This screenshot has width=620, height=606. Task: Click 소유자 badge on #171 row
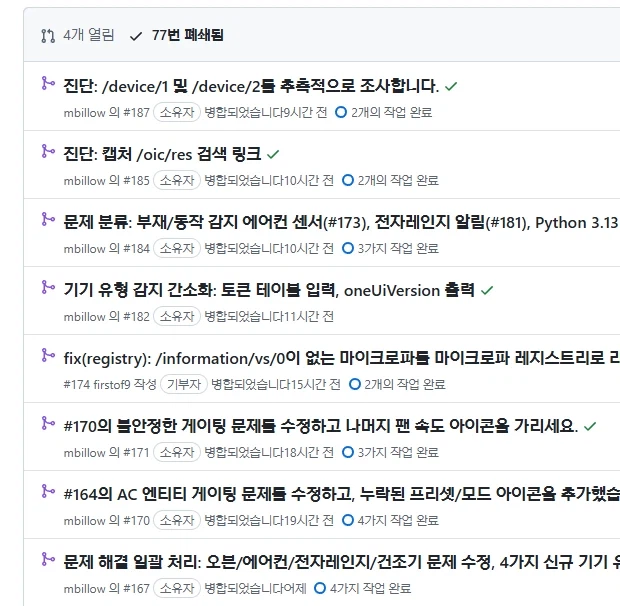(x=177, y=452)
